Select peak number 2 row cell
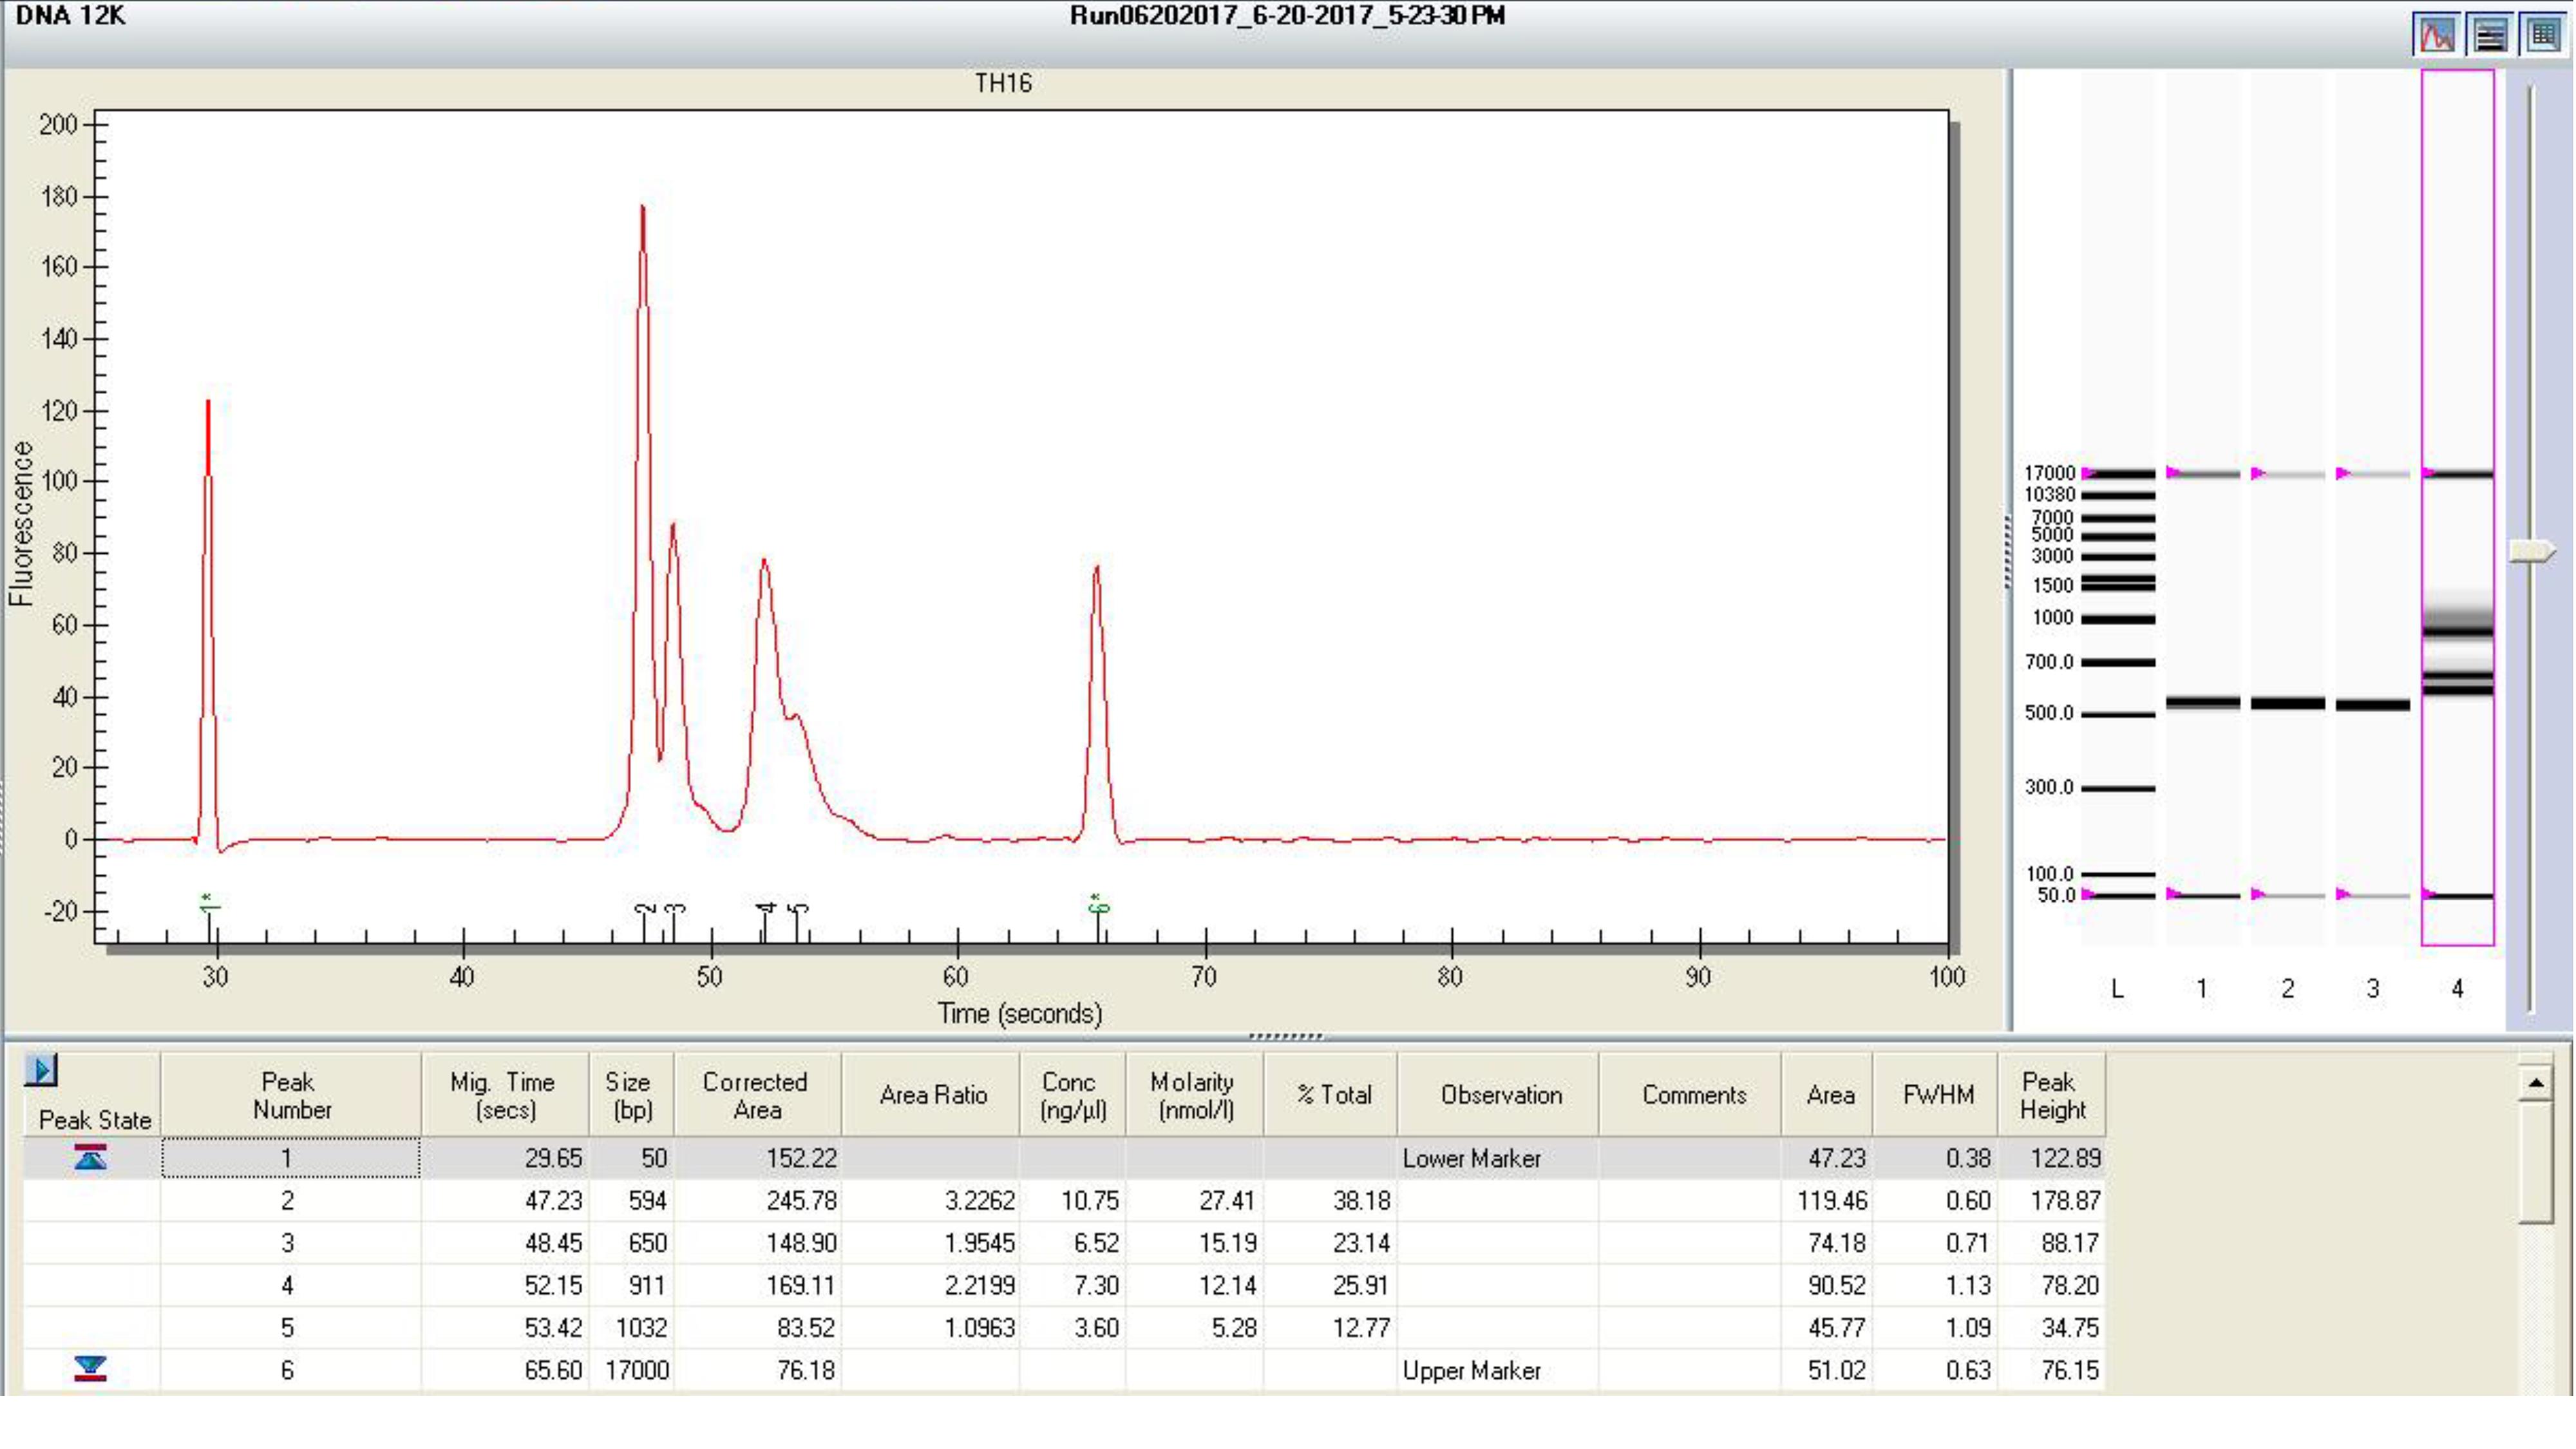The width and height of the screenshot is (2576, 1449). [x=290, y=1200]
